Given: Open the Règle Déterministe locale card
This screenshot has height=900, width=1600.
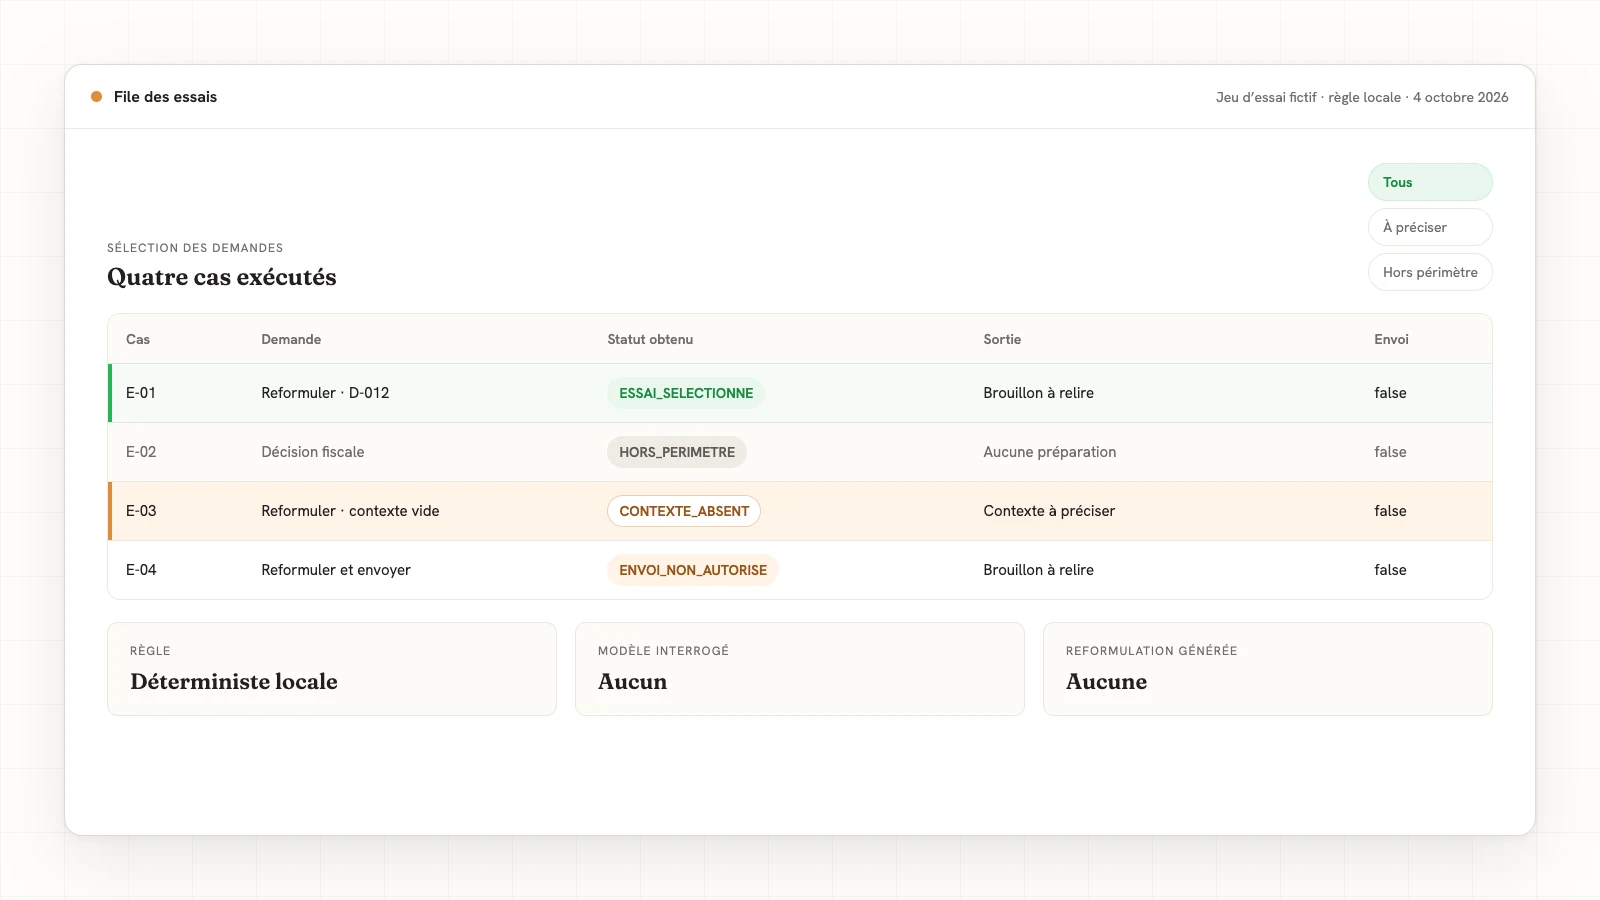Looking at the screenshot, I should coord(332,669).
